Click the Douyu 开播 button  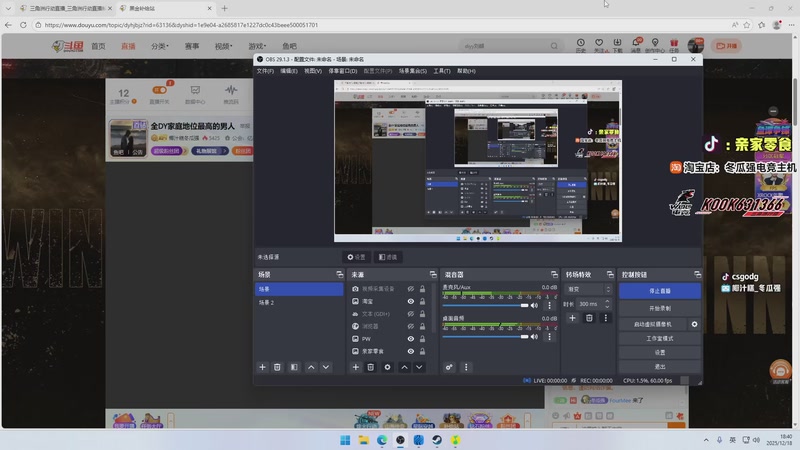coord(727,46)
